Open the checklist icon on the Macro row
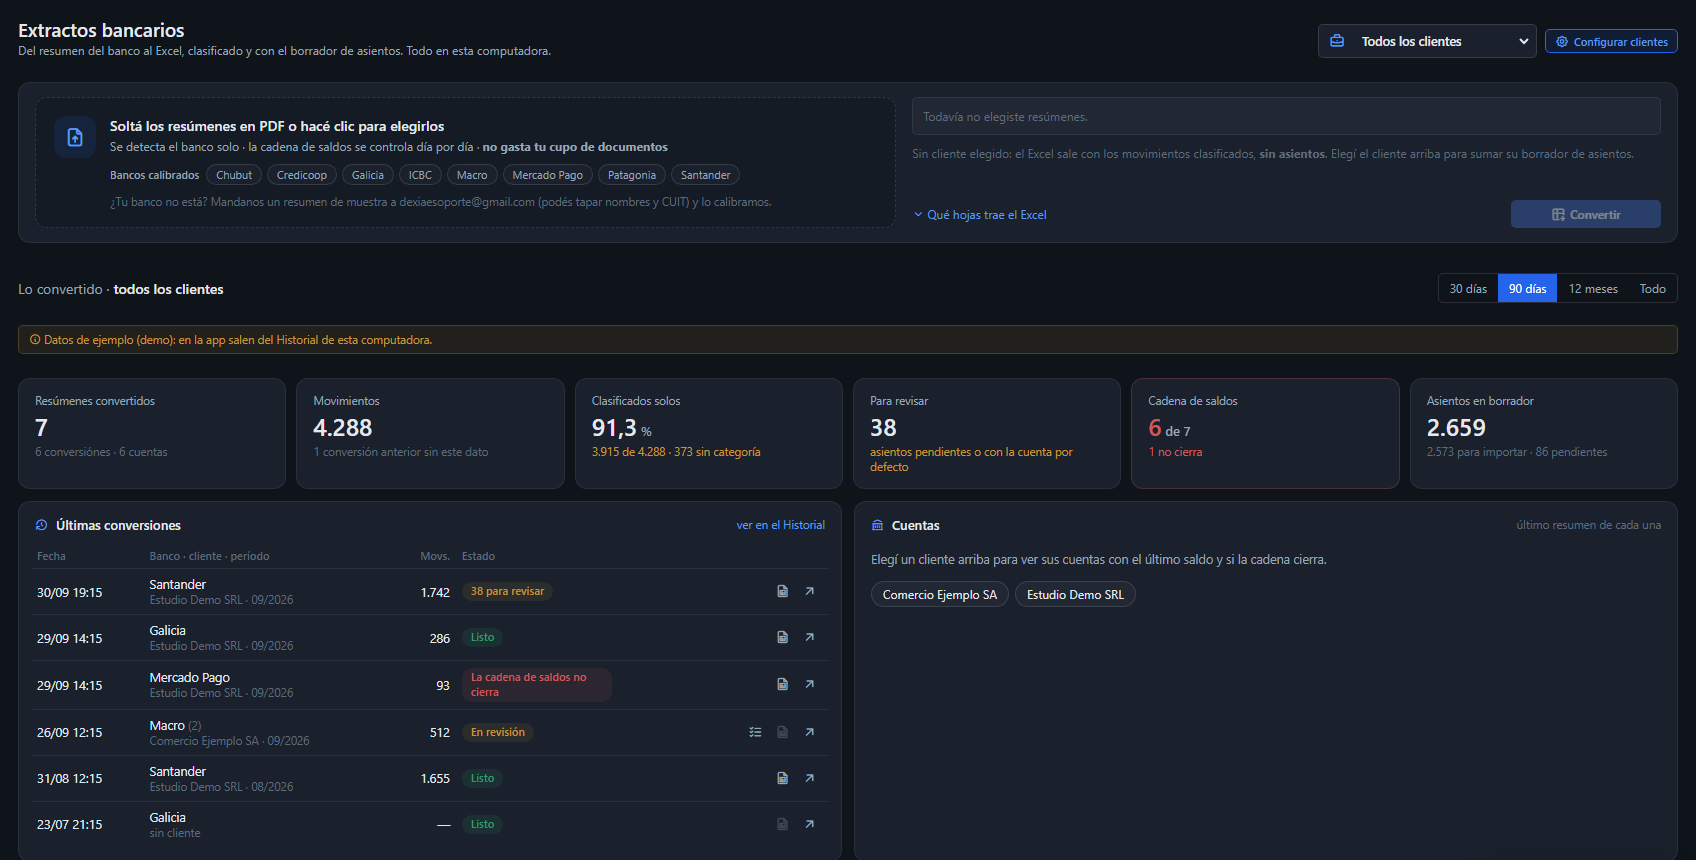Screen dimensions: 1696x860 click(756, 732)
